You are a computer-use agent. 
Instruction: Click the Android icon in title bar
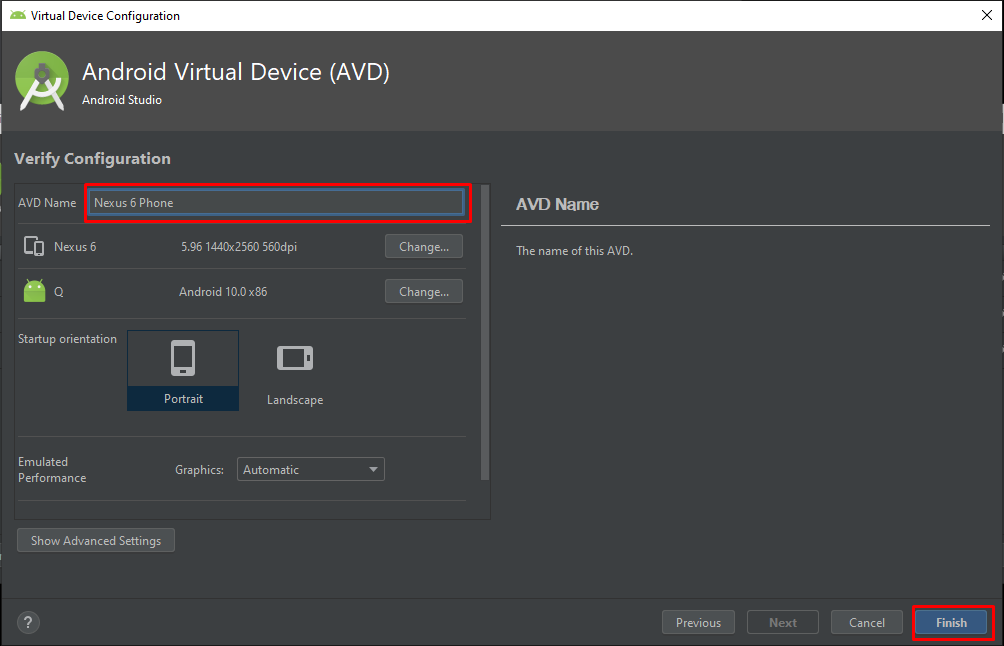17,16
